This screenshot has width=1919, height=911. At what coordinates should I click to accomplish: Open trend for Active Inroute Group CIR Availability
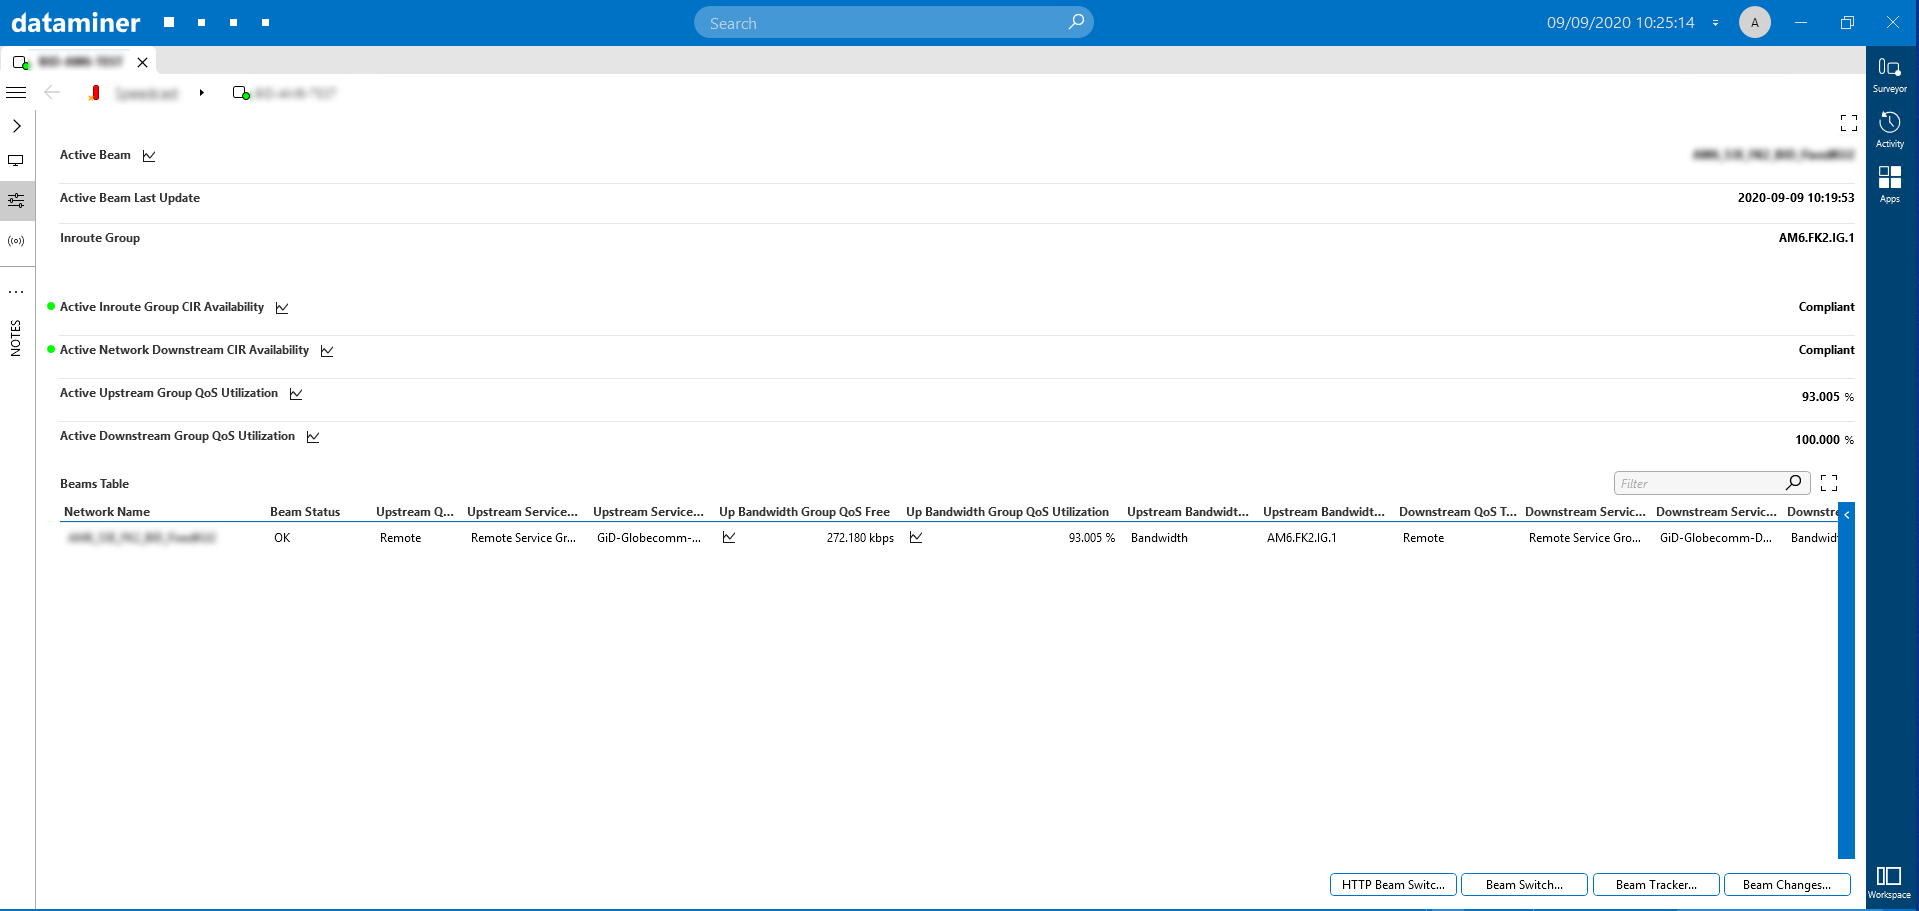click(282, 308)
